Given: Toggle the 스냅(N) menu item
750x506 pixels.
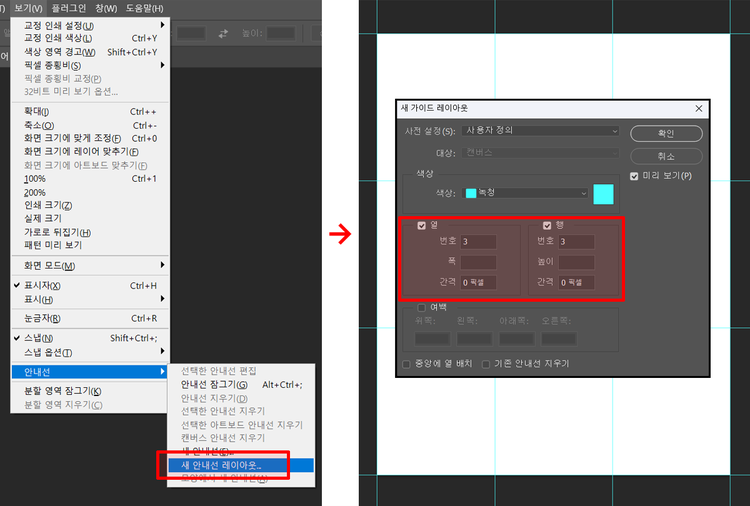Looking at the screenshot, I should (x=89, y=338).
